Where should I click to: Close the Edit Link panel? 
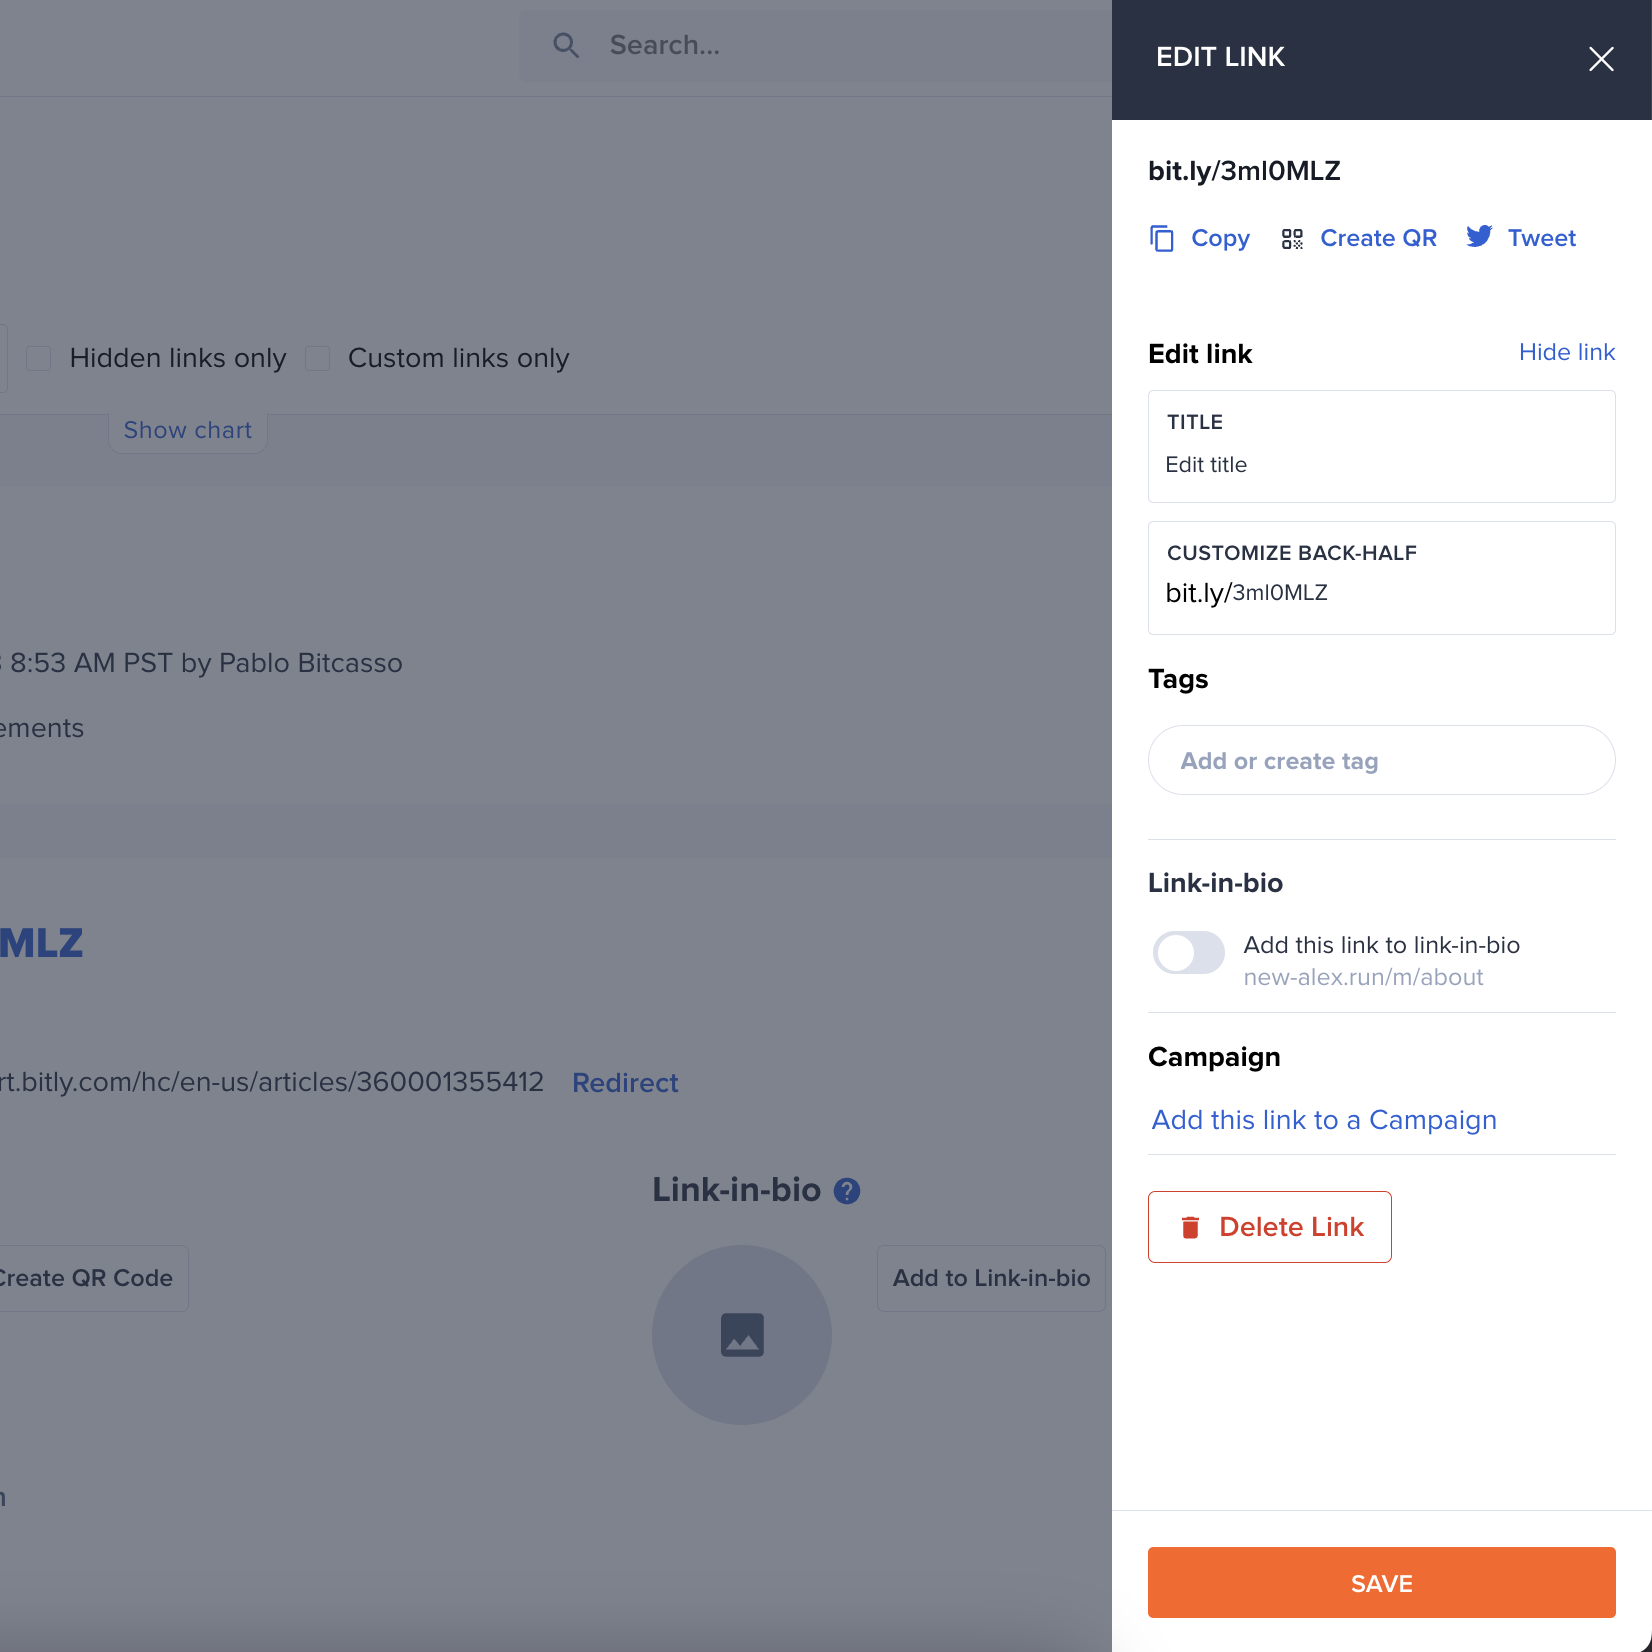click(x=1601, y=59)
